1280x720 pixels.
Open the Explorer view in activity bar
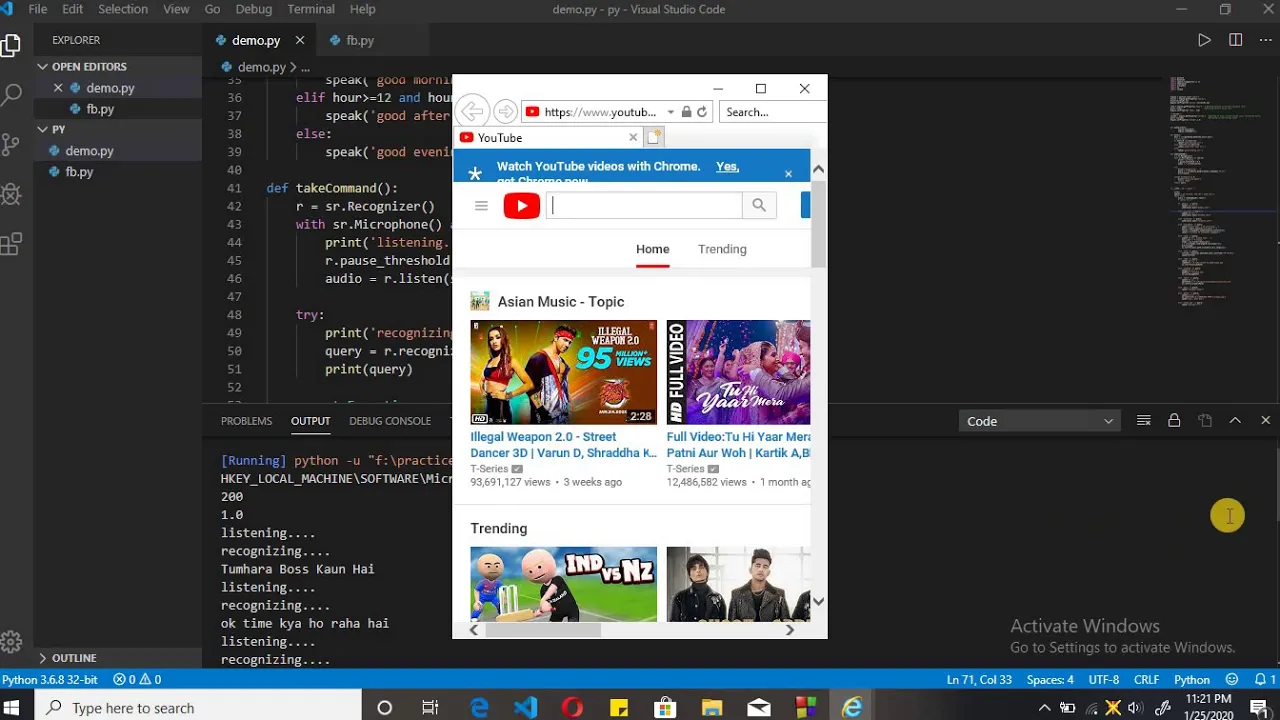point(11,45)
